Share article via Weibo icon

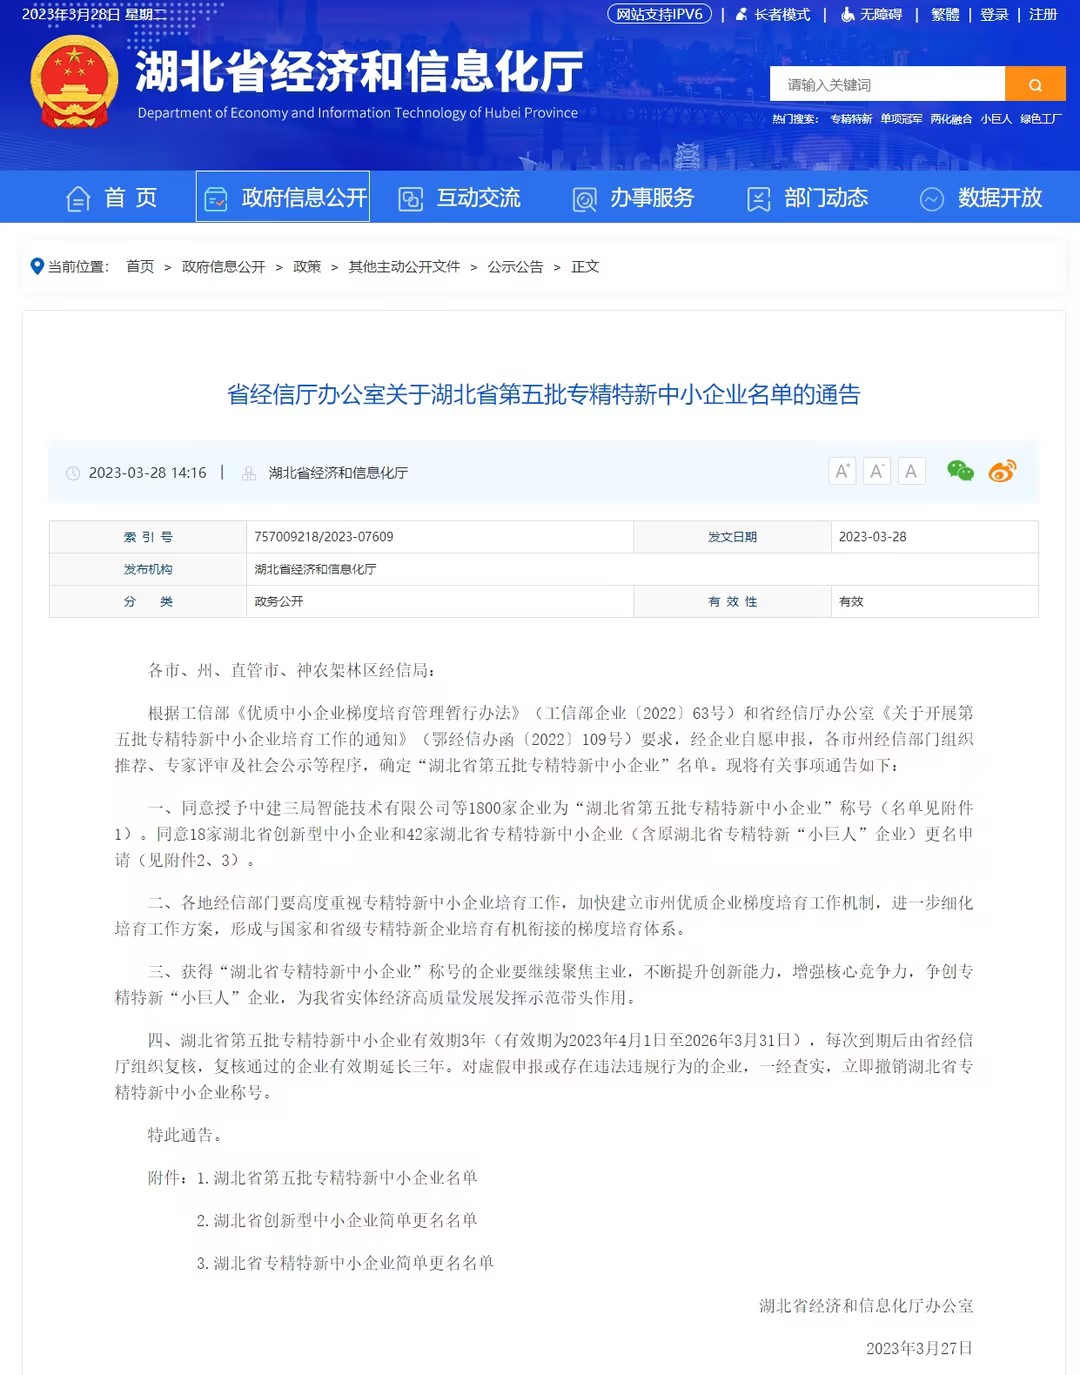1002,471
